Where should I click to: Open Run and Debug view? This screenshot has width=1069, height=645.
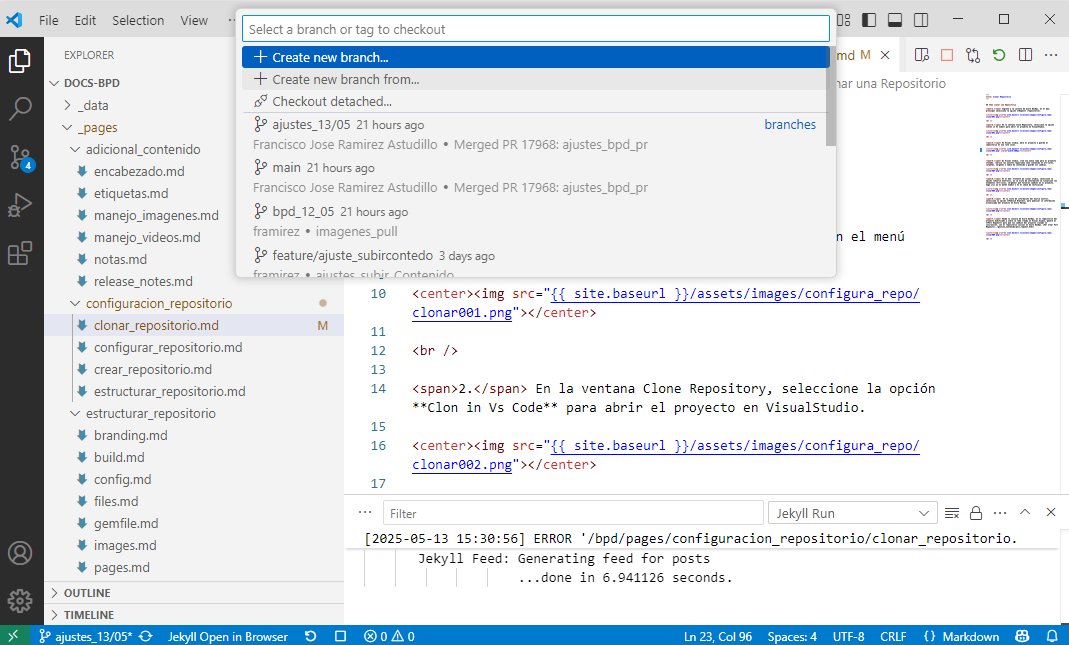(20, 205)
